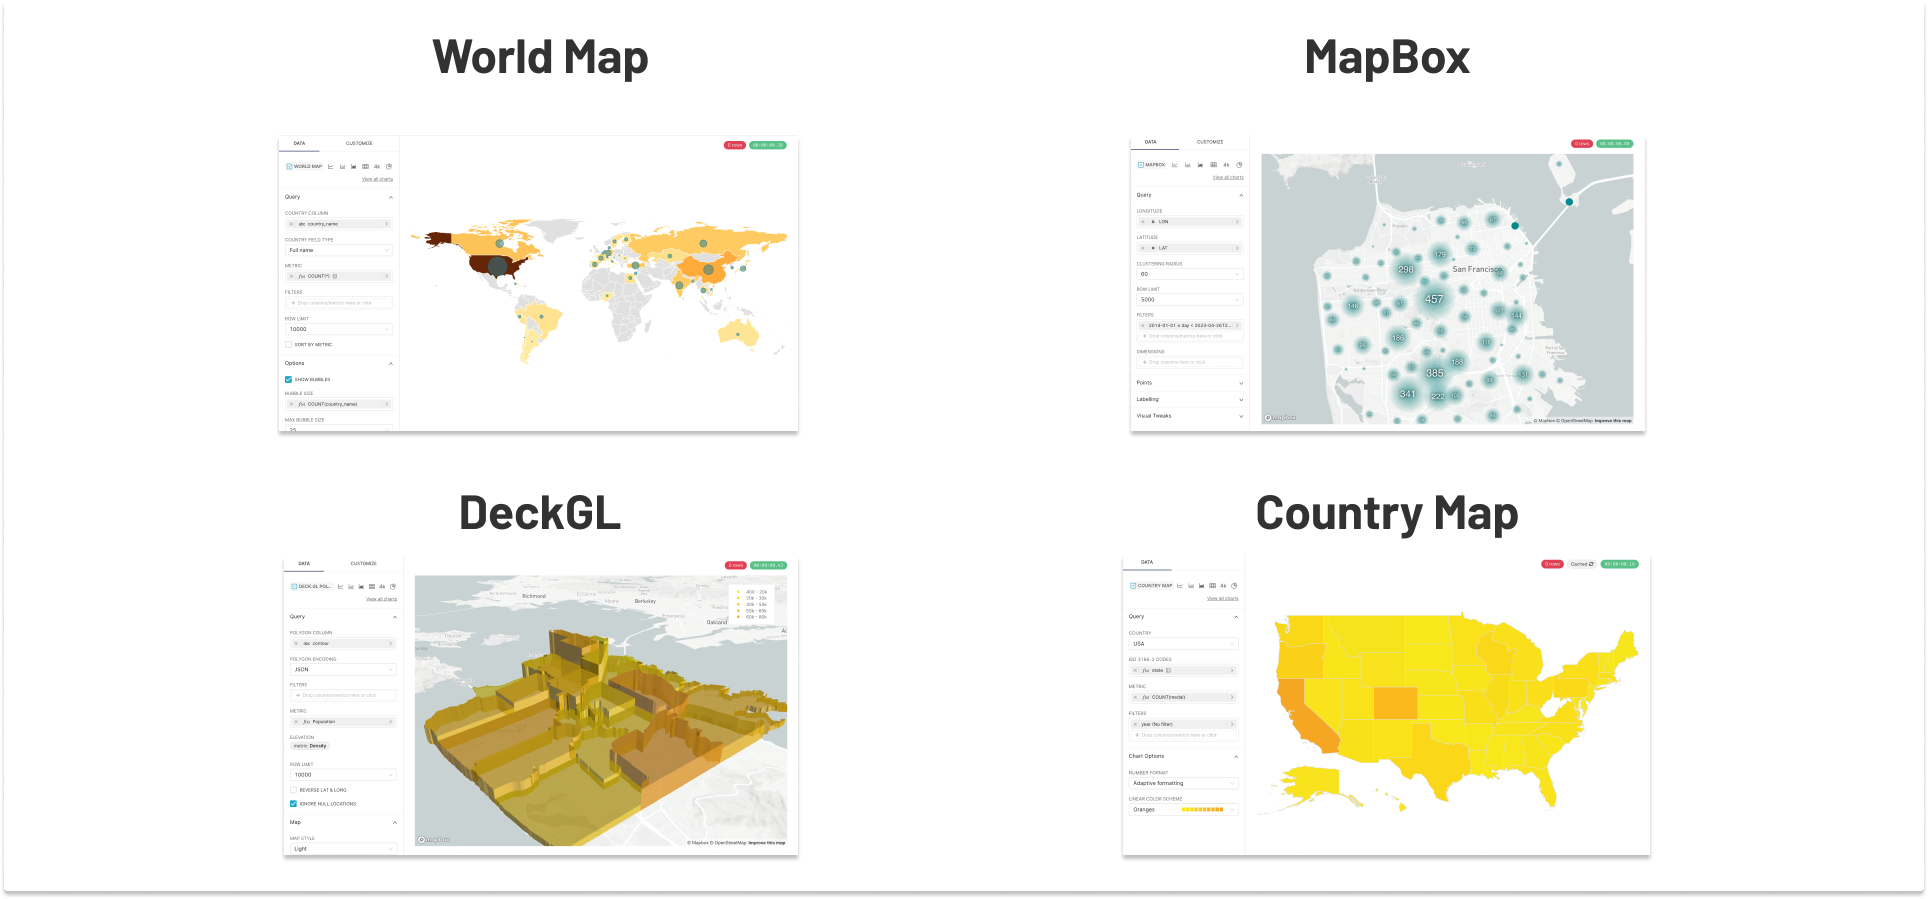Select bar chart icon in DeckGL panel
The height and width of the screenshot is (899, 1928).
351,587
